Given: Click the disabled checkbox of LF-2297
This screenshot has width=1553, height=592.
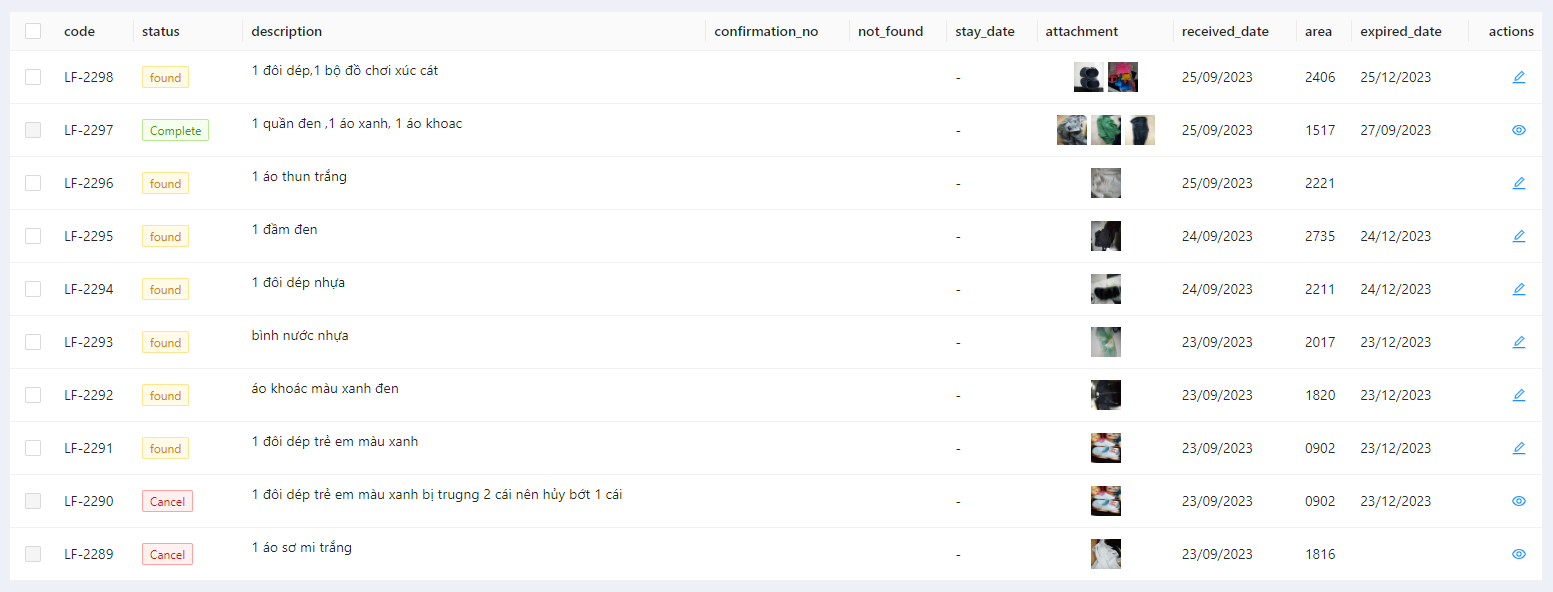Looking at the screenshot, I should pos(33,130).
